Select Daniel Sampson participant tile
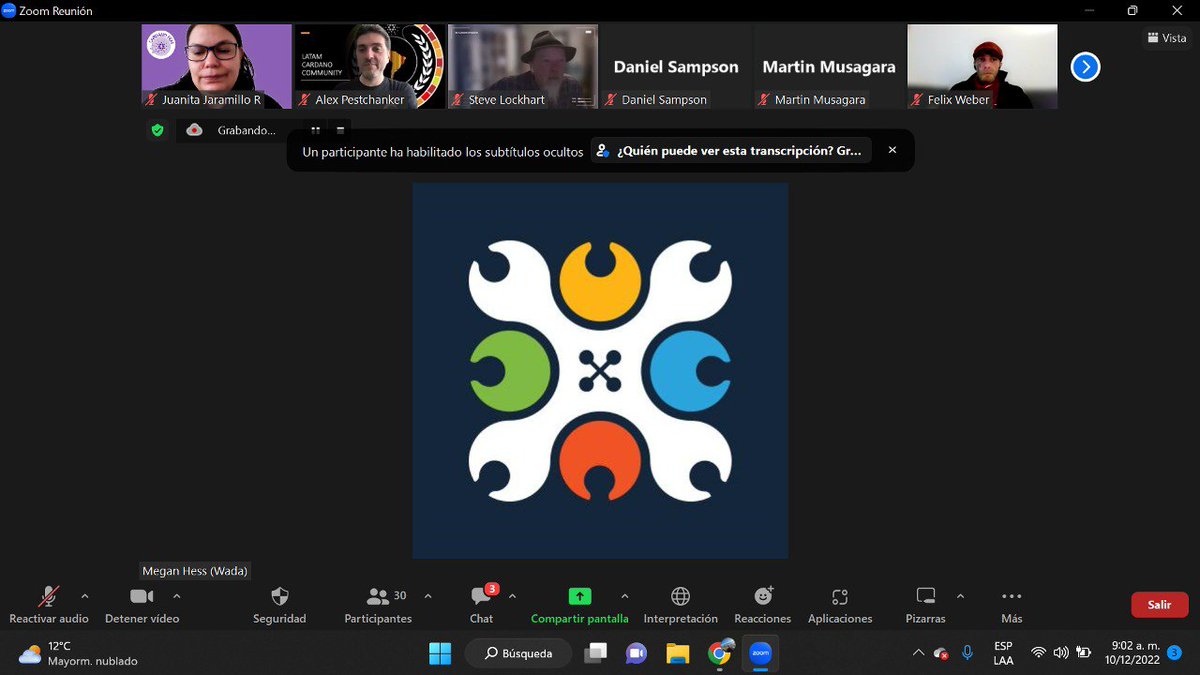Screen dimensions: 1200x675 676,67
